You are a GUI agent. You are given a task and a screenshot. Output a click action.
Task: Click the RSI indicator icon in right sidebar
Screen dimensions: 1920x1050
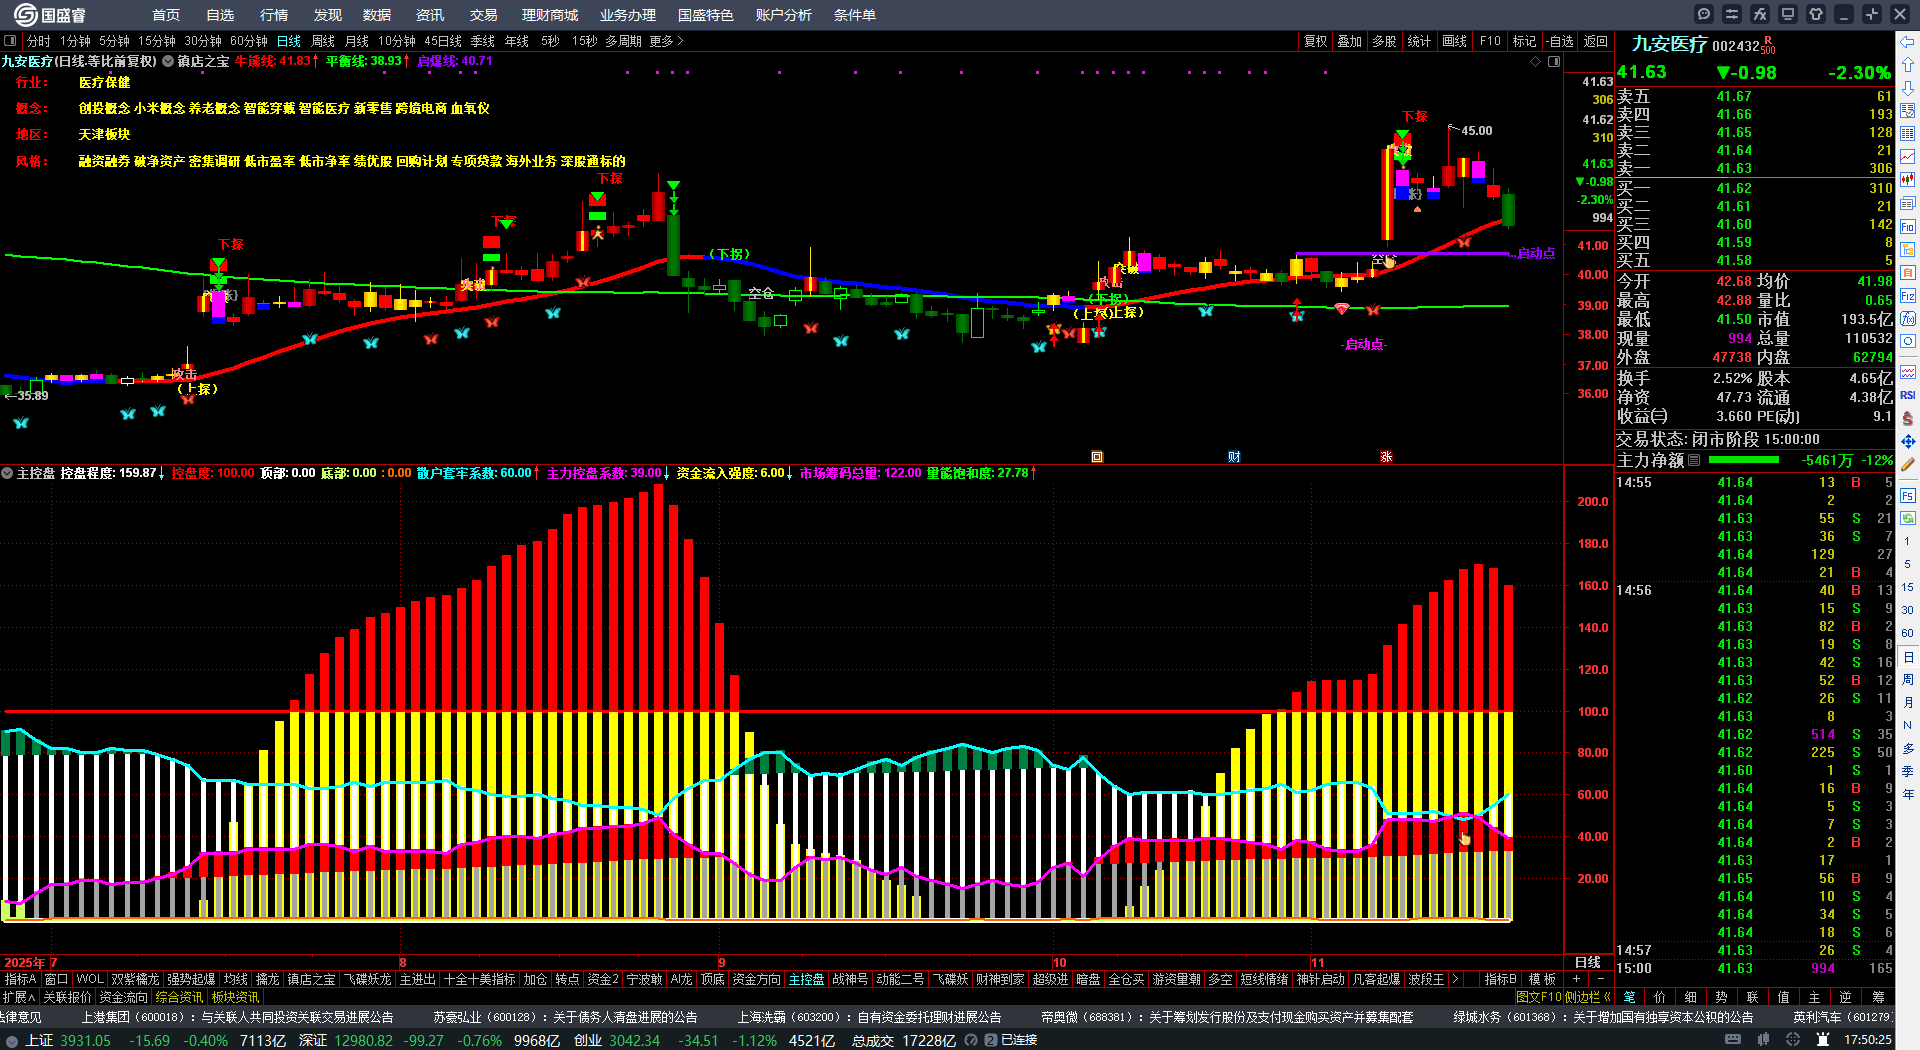1908,395
